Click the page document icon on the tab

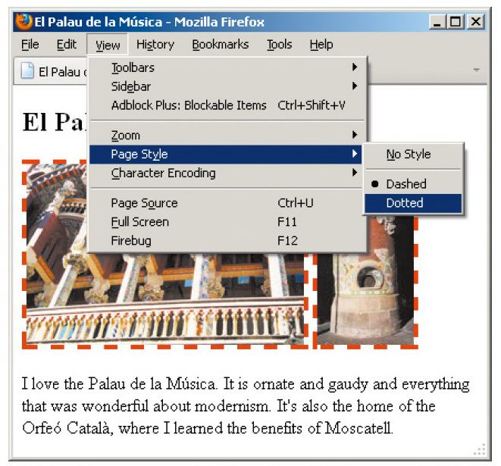click(x=27, y=71)
